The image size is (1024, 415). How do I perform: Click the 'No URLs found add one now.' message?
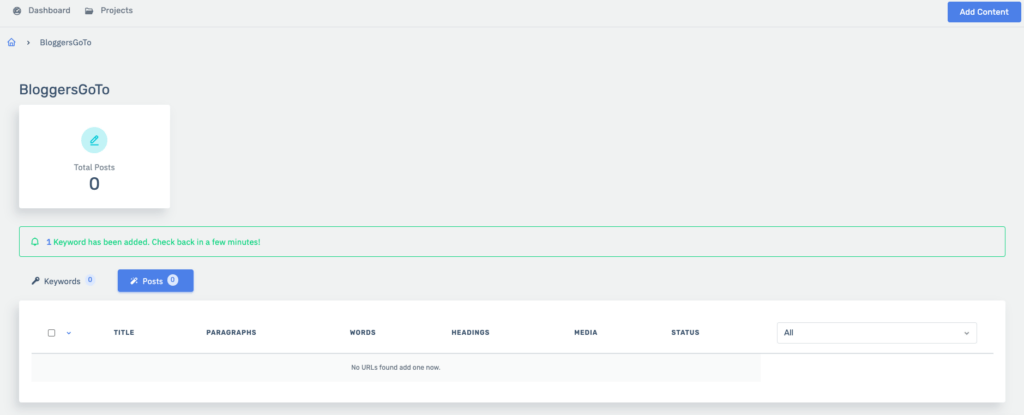coord(396,368)
